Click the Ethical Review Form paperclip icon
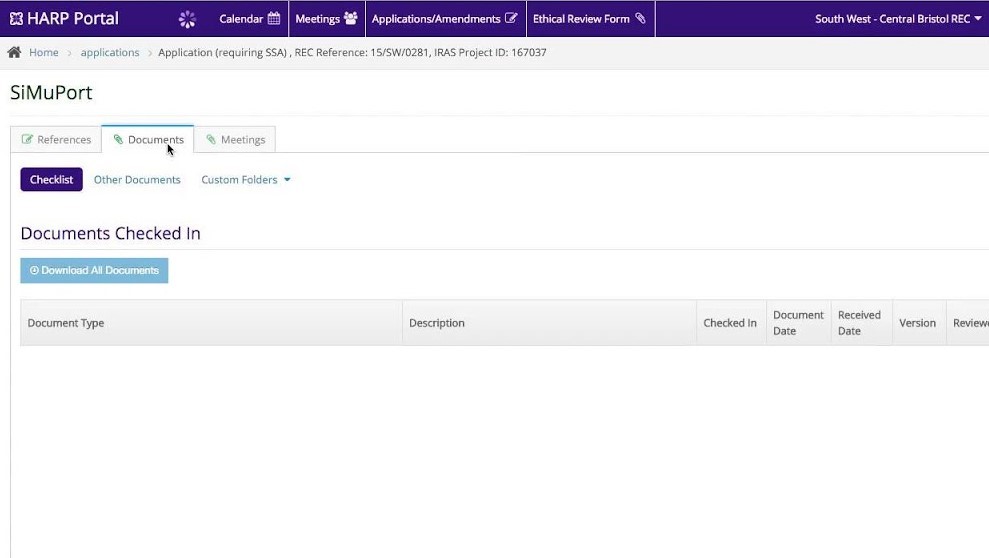Image resolution: width=989 pixels, height=558 pixels. click(641, 18)
